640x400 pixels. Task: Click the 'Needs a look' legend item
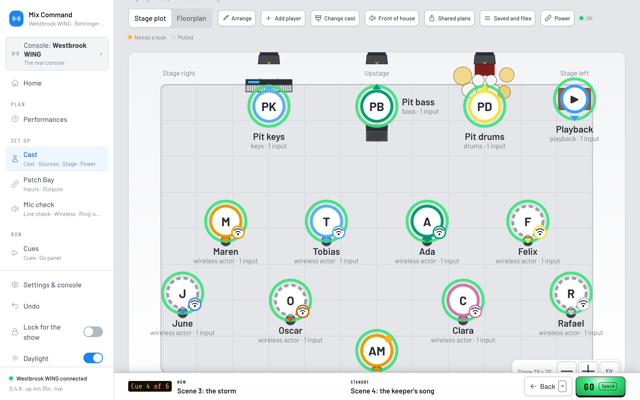pyautogui.click(x=147, y=38)
